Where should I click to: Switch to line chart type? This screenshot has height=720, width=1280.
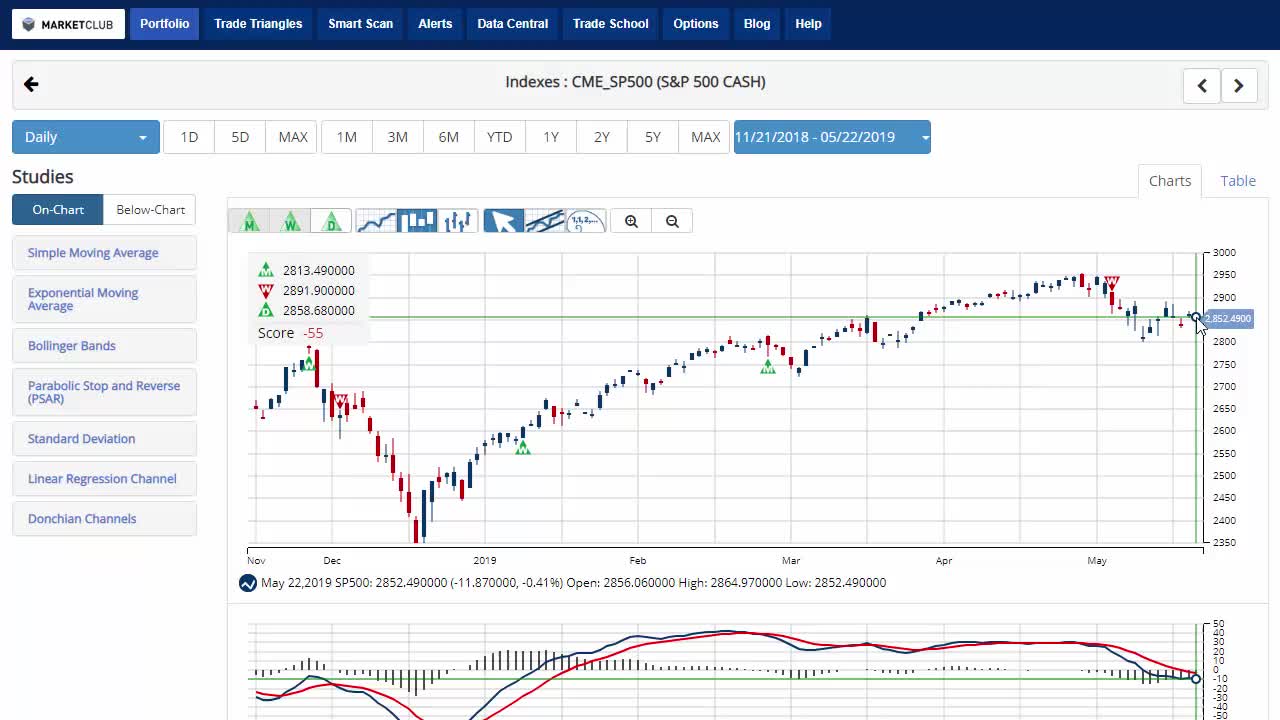(376, 221)
